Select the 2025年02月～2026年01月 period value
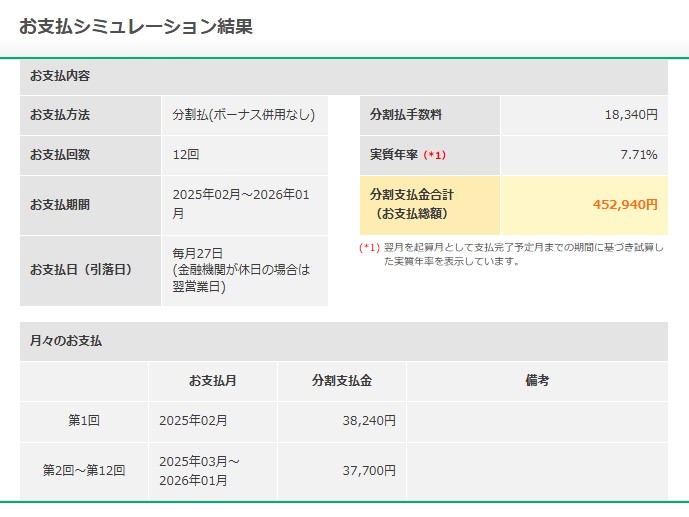This screenshot has width=689, height=517. point(241,204)
